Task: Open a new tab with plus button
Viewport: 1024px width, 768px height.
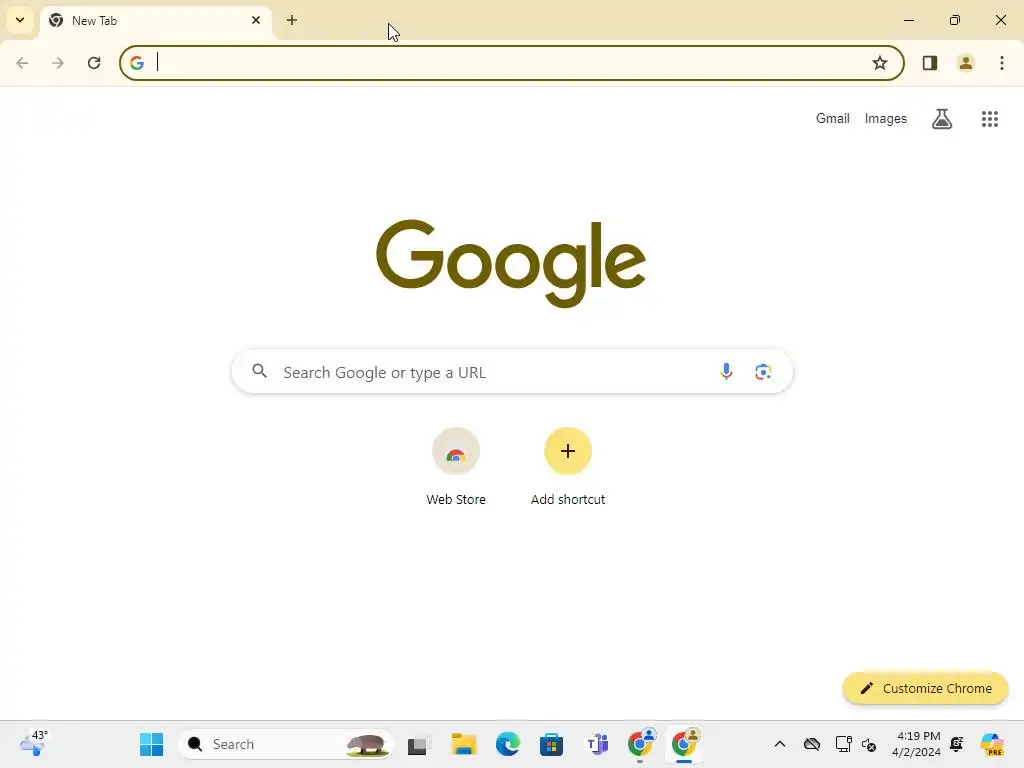Action: (292, 20)
